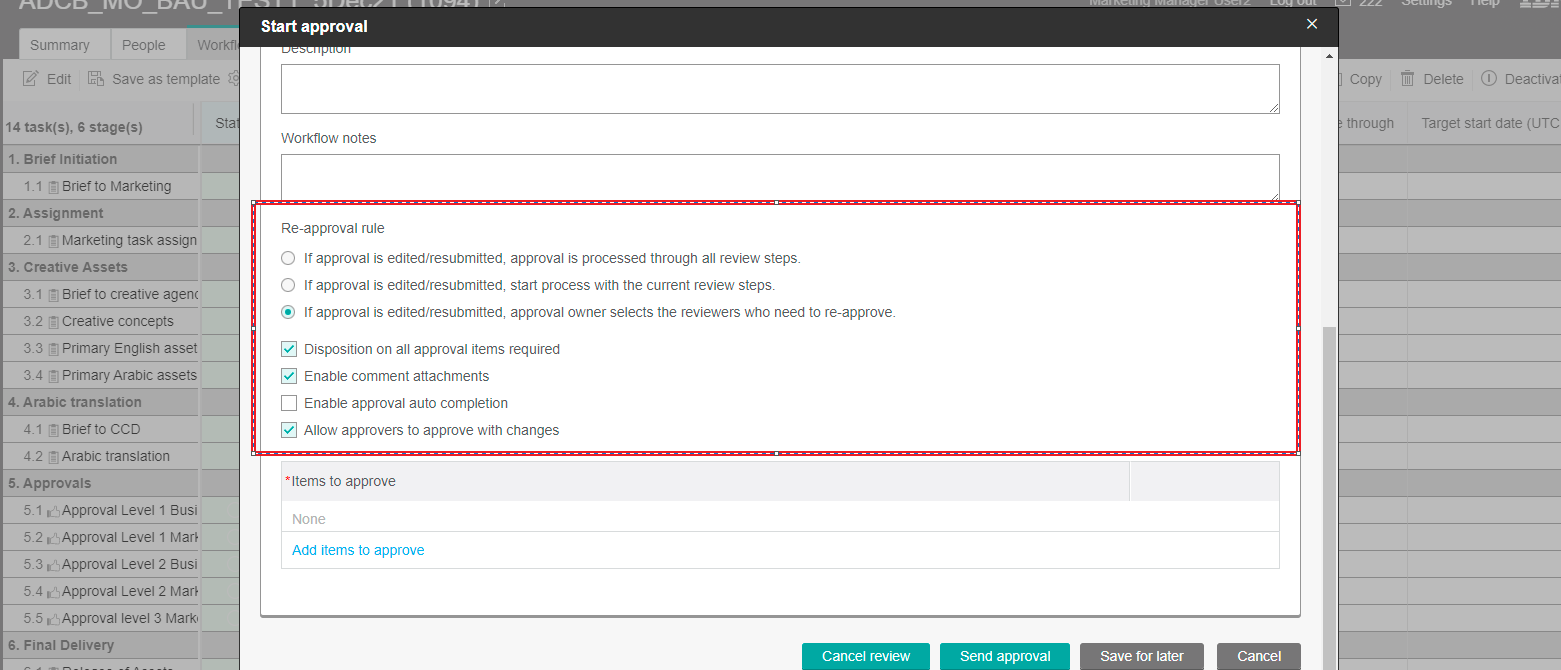The width and height of the screenshot is (1561, 670).
Task: Click the Send approval button
Action: click(x=1004, y=656)
